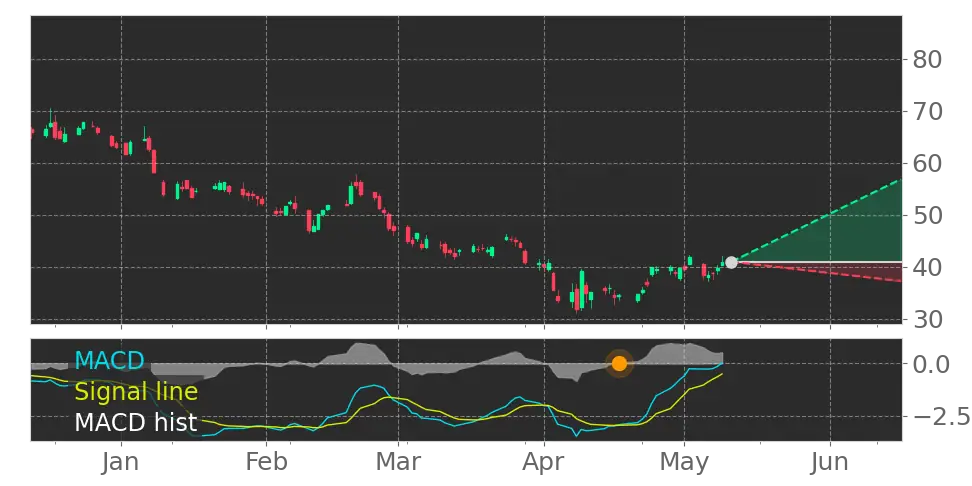Click the 40 price axis label
972x486 pixels.
927,268
